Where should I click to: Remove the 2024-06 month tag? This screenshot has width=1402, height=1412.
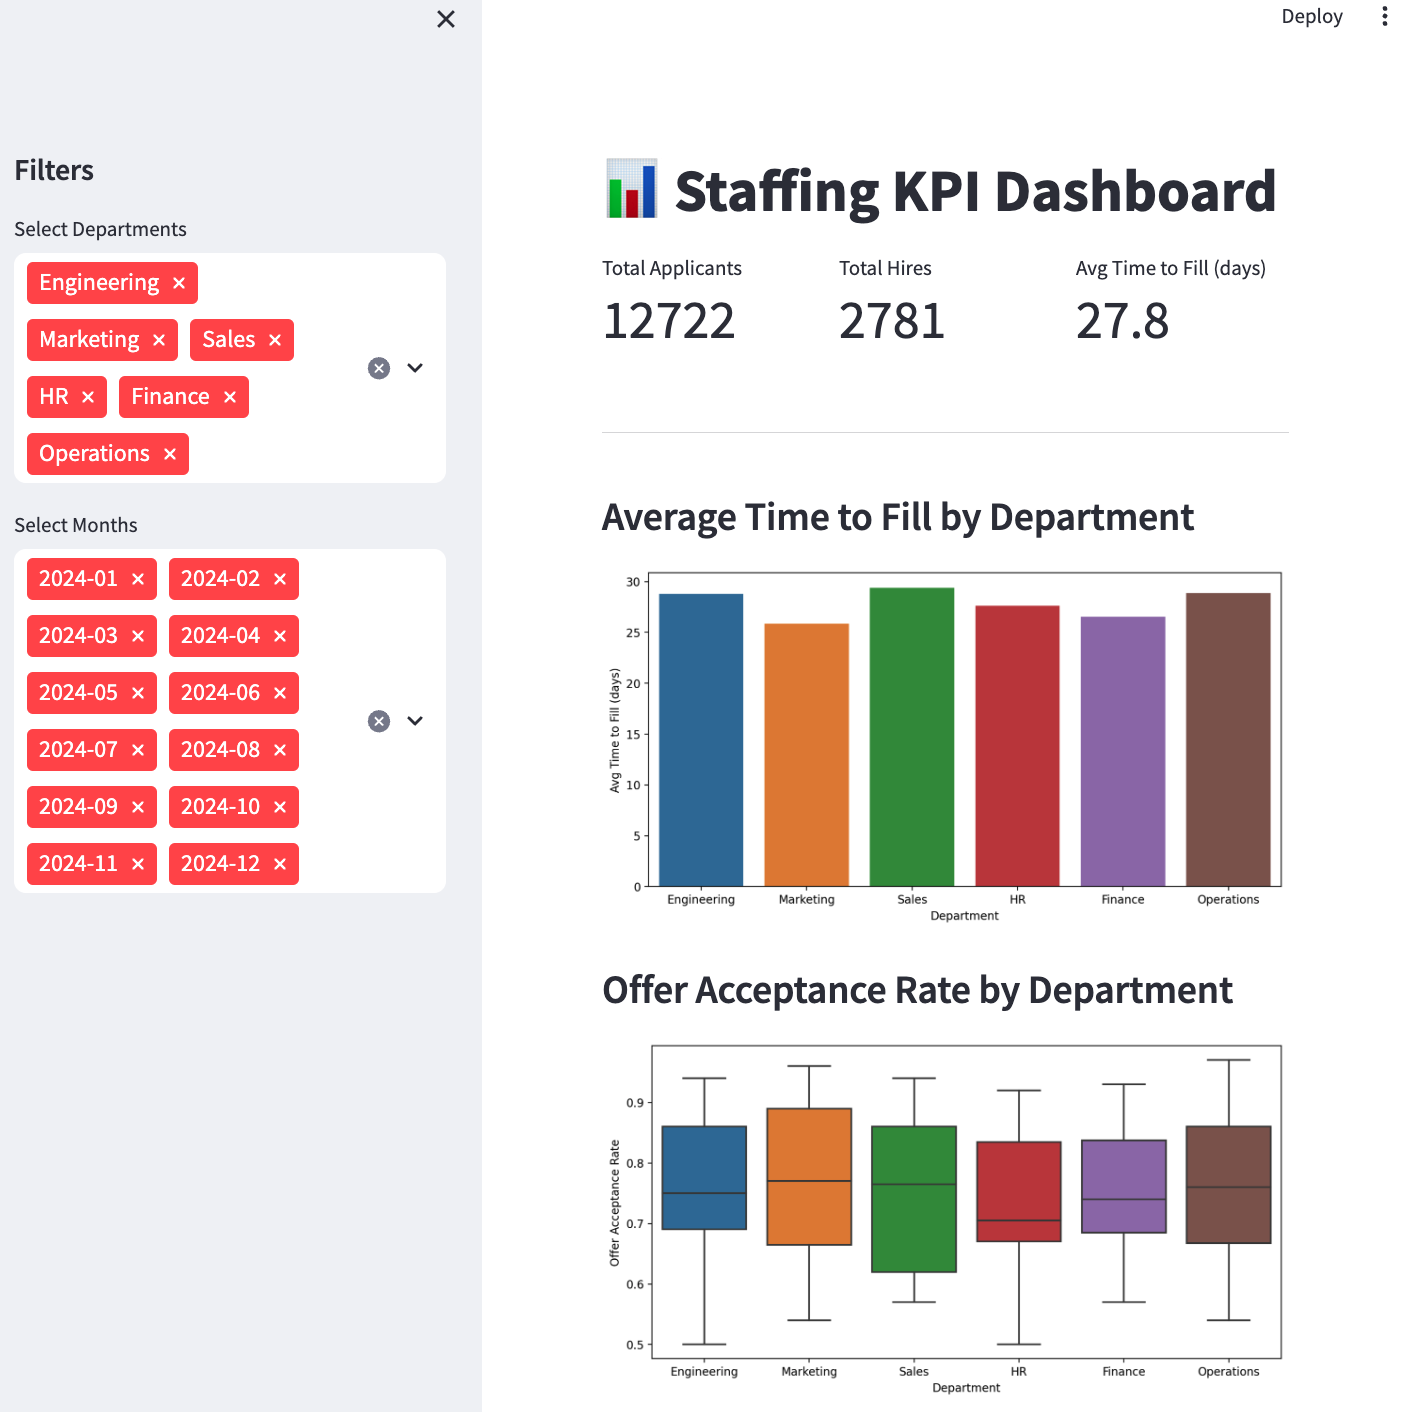click(280, 693)
